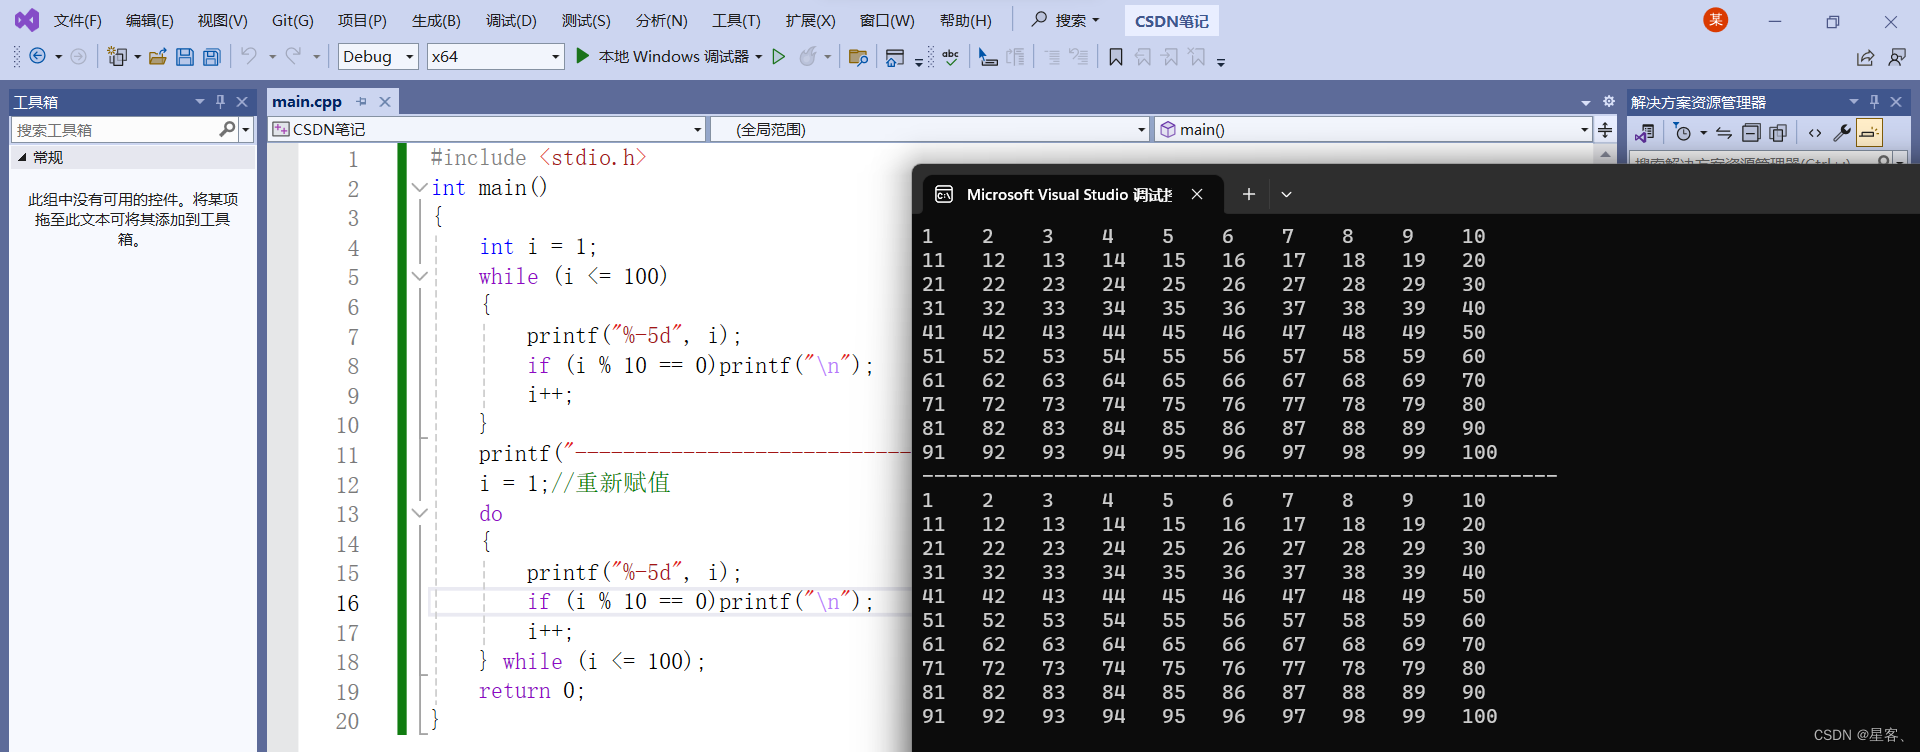
Task: Click the 搜索 search button in title bar
Action: 1065,20
